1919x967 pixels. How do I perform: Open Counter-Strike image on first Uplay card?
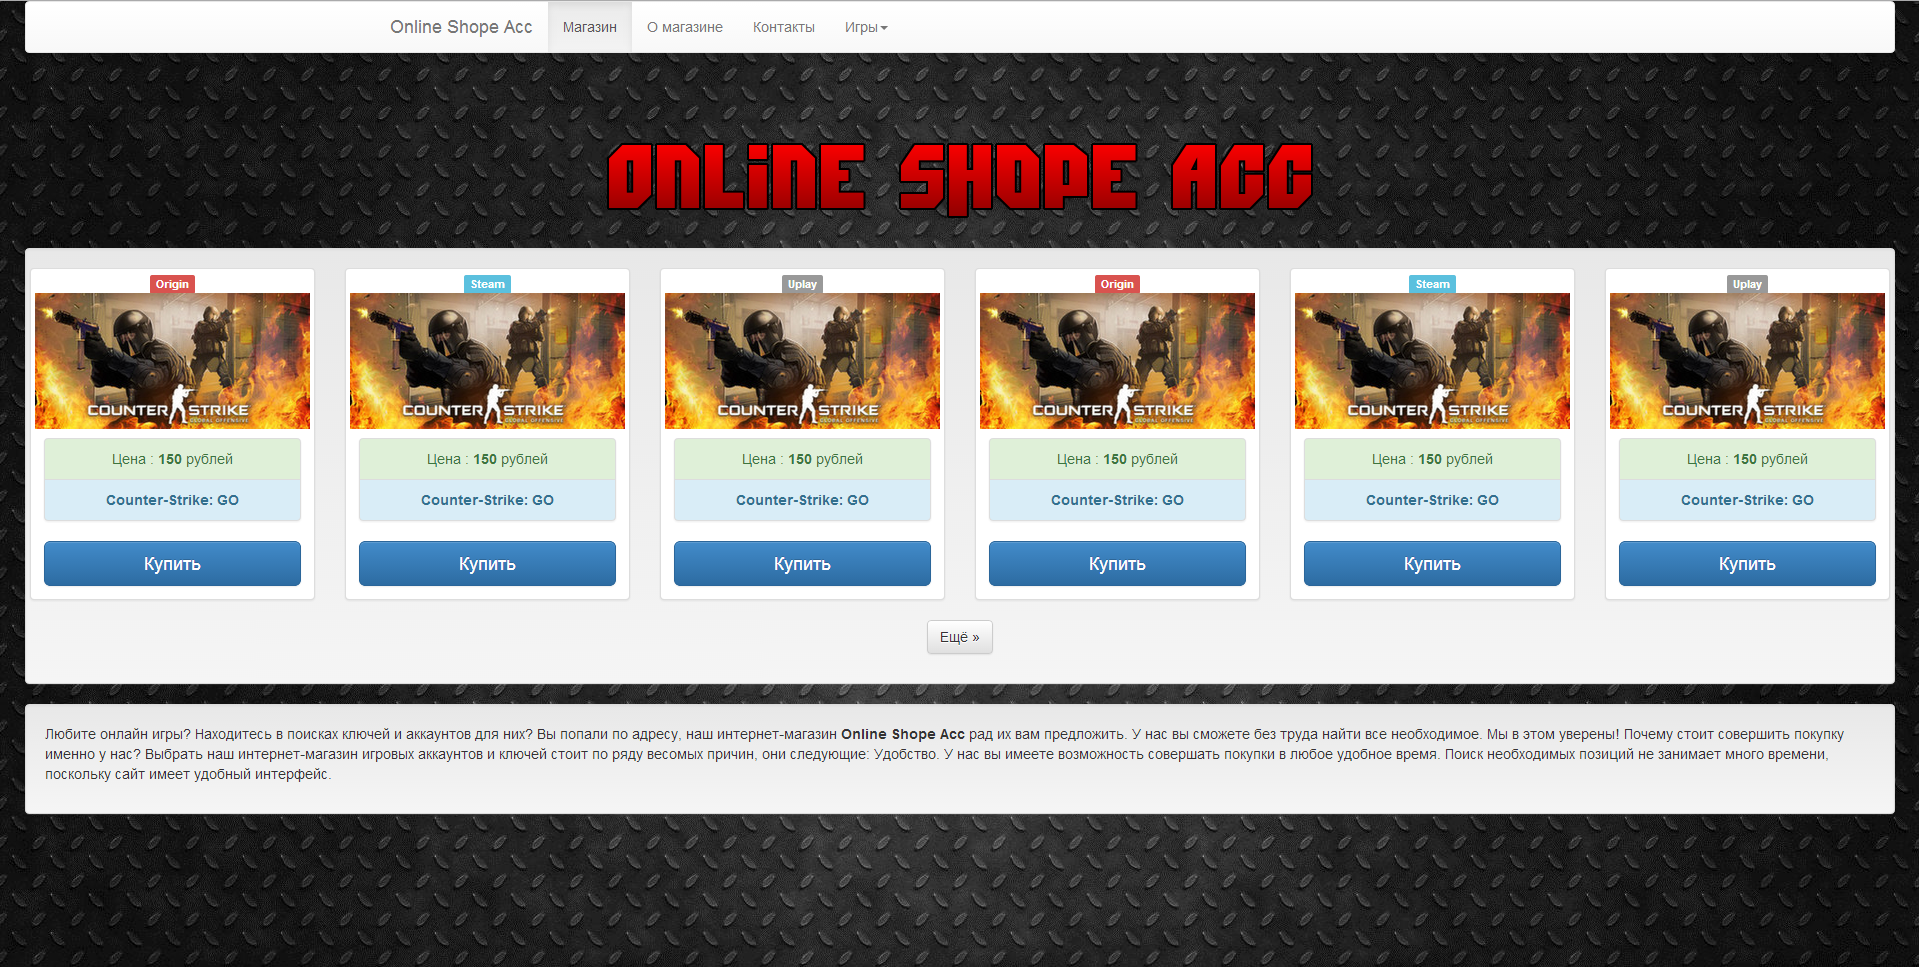(802, 361)
